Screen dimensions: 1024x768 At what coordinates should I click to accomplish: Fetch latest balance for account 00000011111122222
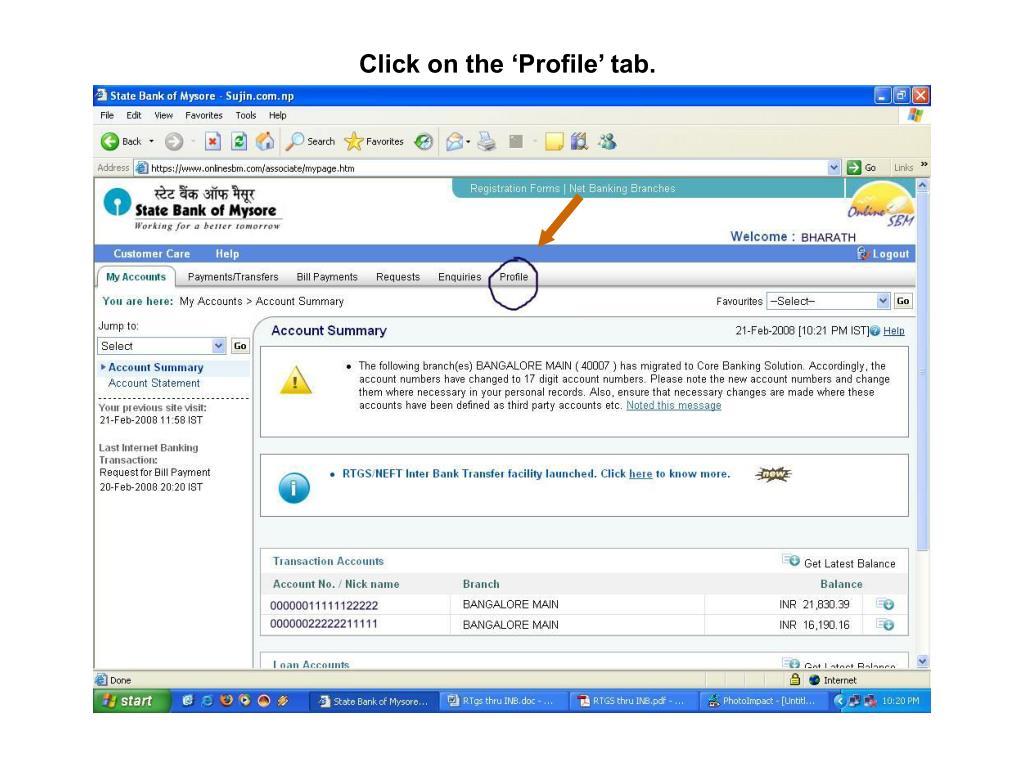pos(886,605)
